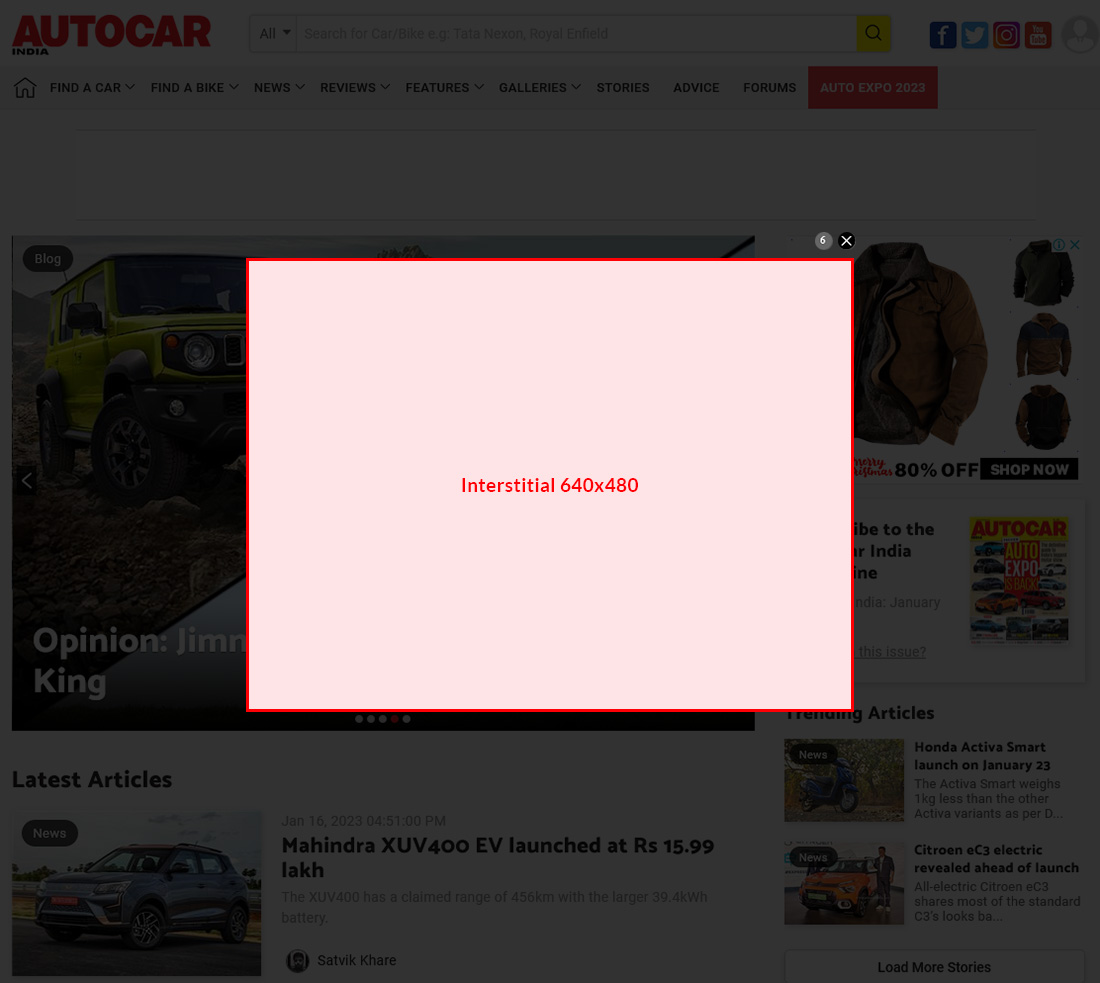The height and width of the screenshot is (983, 1100).
Task: Click the user profile avatar icon
Action: [1080, 34]
